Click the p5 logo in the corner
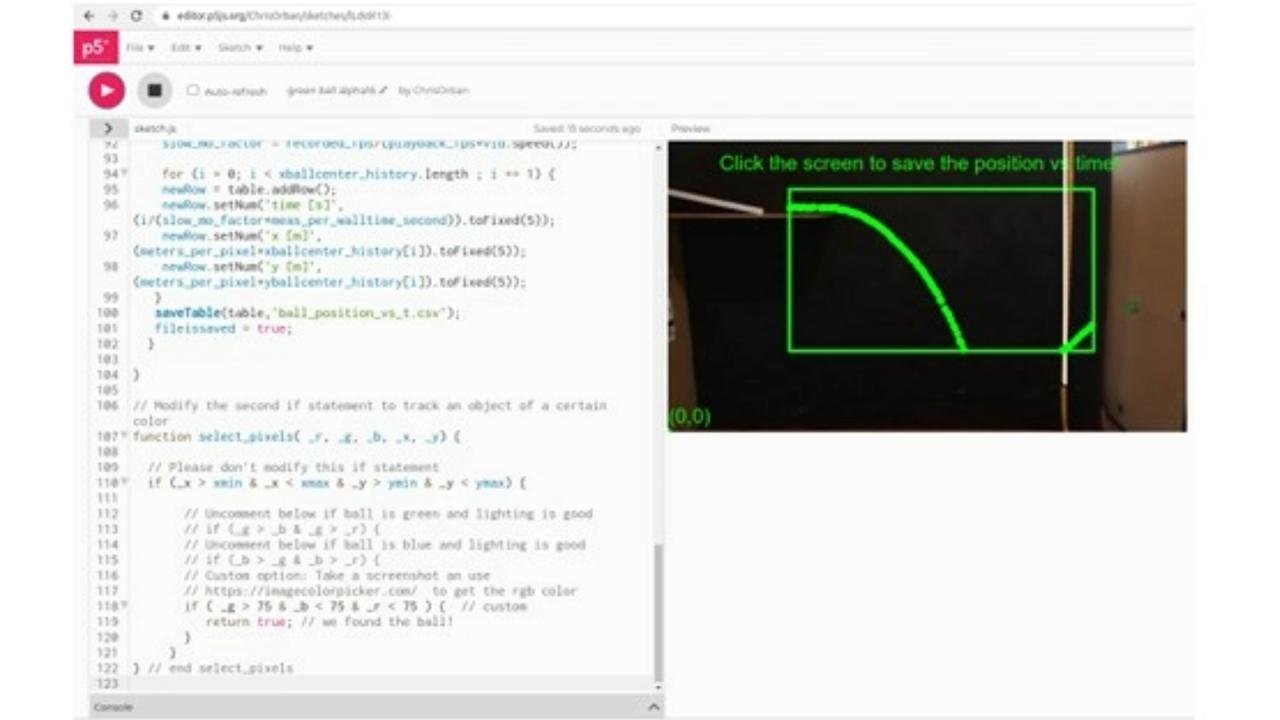The image size is (1280, 720). tap(95, 47)
